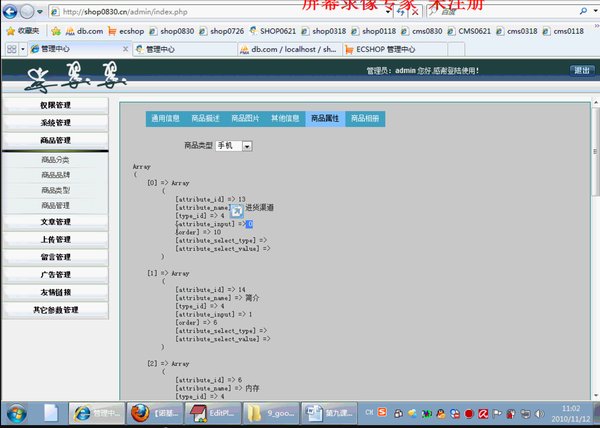Expand the 留言管理 sidebar menu
Image resolution: width=600 pixels, height=428 pixels.
[x=55, y=257]
